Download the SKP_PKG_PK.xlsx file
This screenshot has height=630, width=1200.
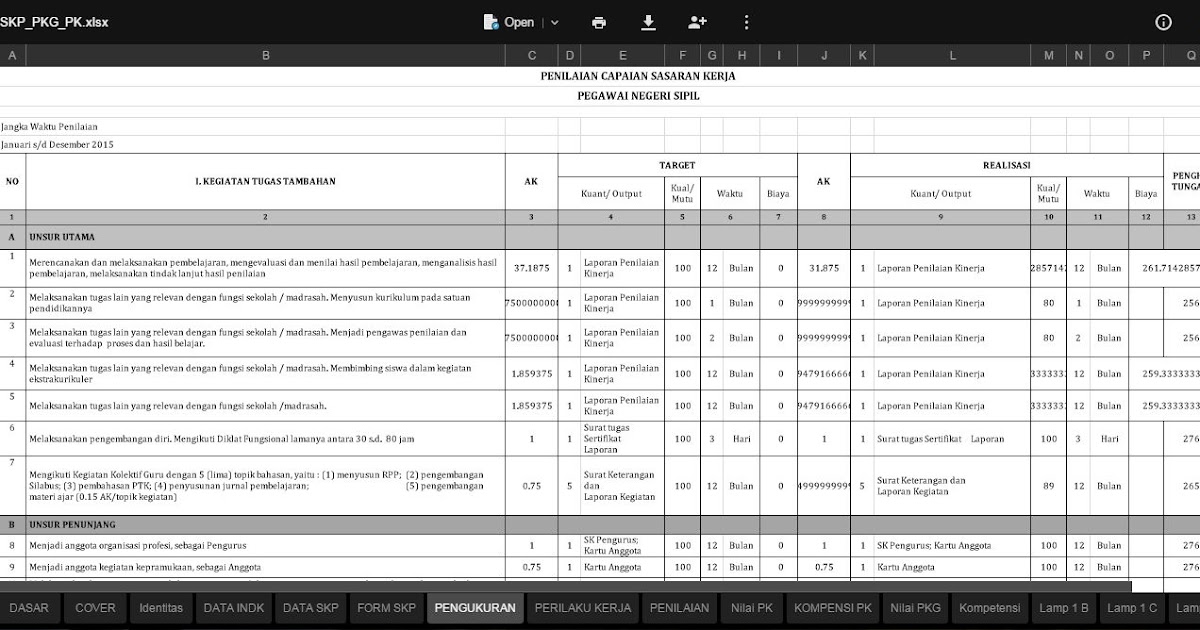pyautogui.click(x=648, y=21)
